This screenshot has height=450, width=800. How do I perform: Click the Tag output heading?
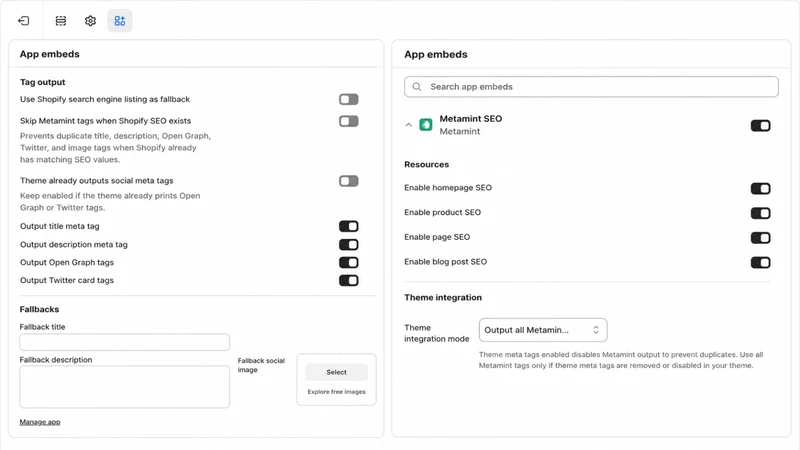coord(42,82)
